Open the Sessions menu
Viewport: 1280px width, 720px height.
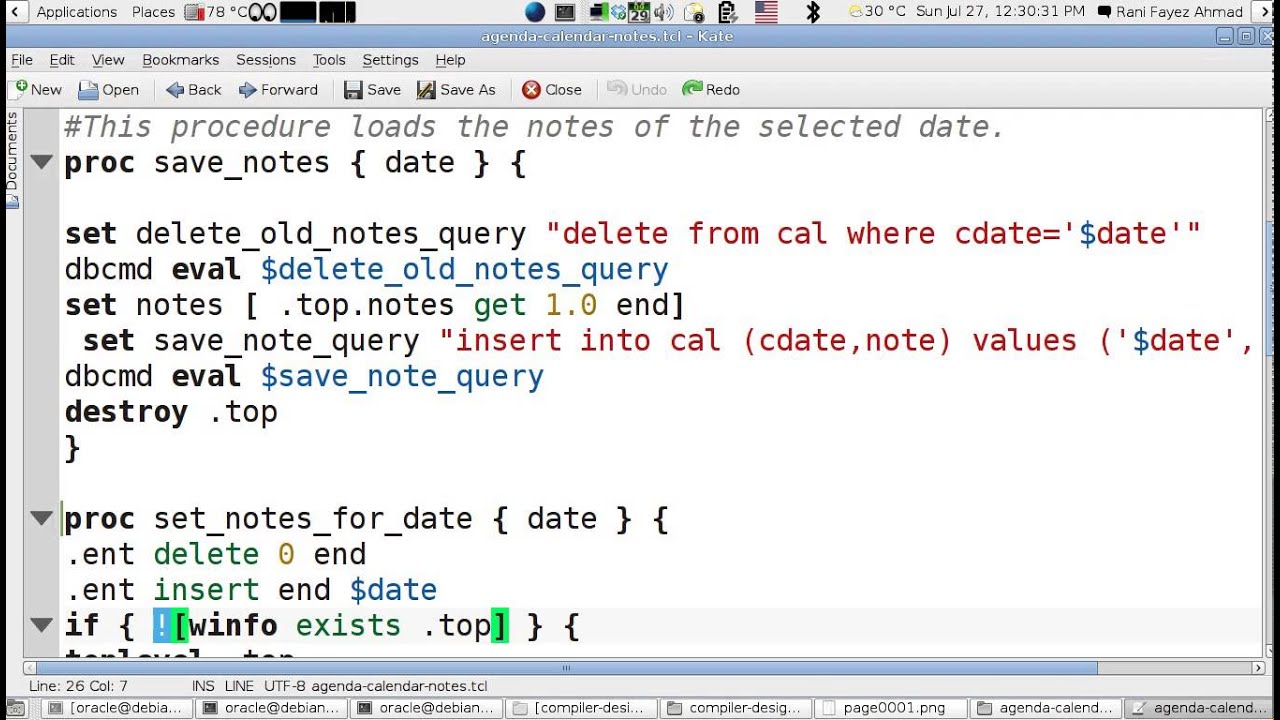[266, 60]
